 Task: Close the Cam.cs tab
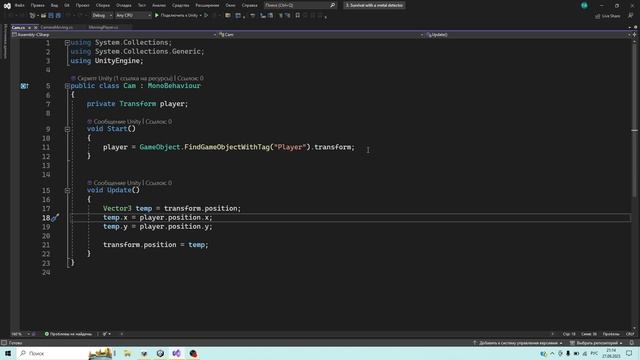(36, 27)
